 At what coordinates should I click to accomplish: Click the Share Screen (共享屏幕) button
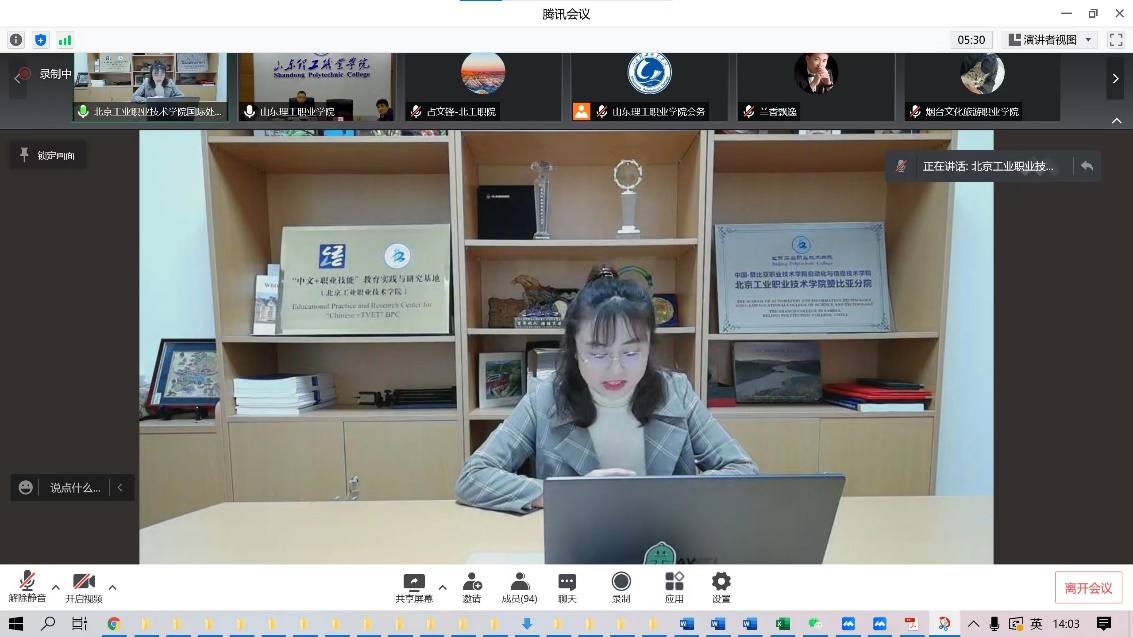(413, 588)
